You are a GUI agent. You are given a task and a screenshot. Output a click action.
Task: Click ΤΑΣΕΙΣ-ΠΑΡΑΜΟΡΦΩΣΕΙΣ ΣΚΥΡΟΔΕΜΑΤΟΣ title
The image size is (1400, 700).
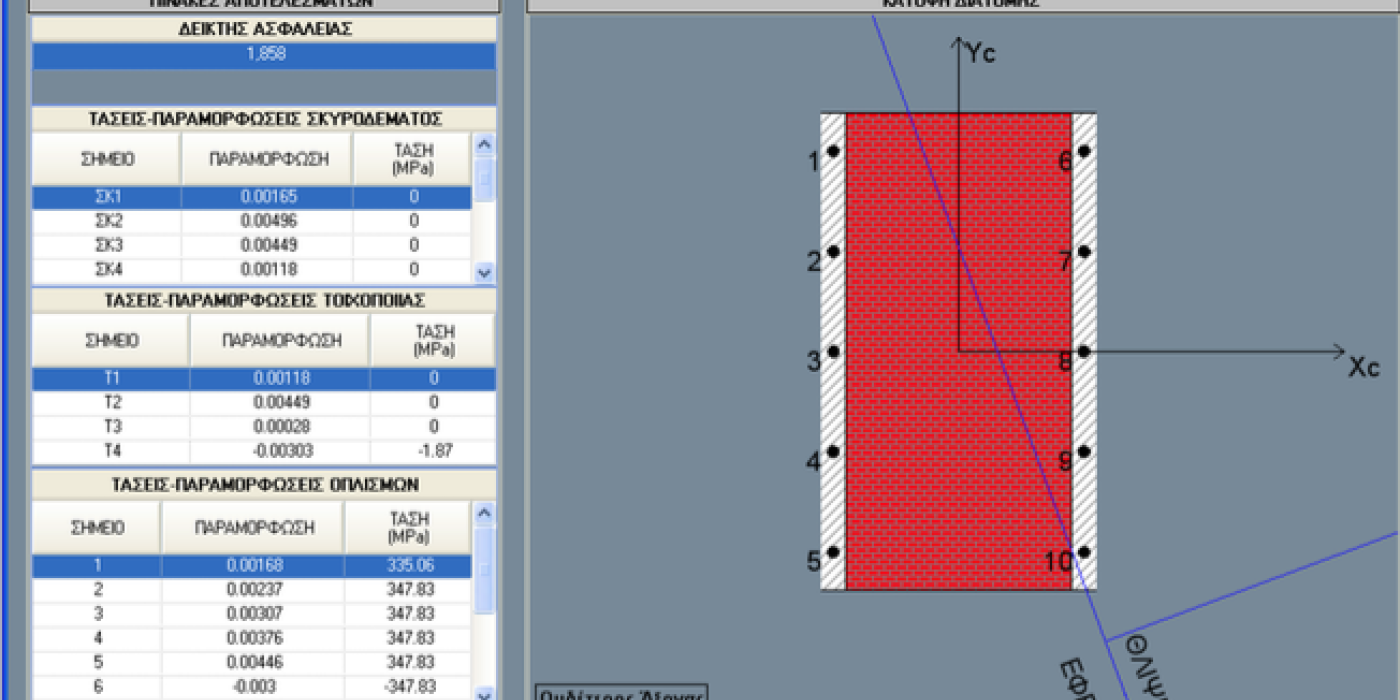[264, 119]
